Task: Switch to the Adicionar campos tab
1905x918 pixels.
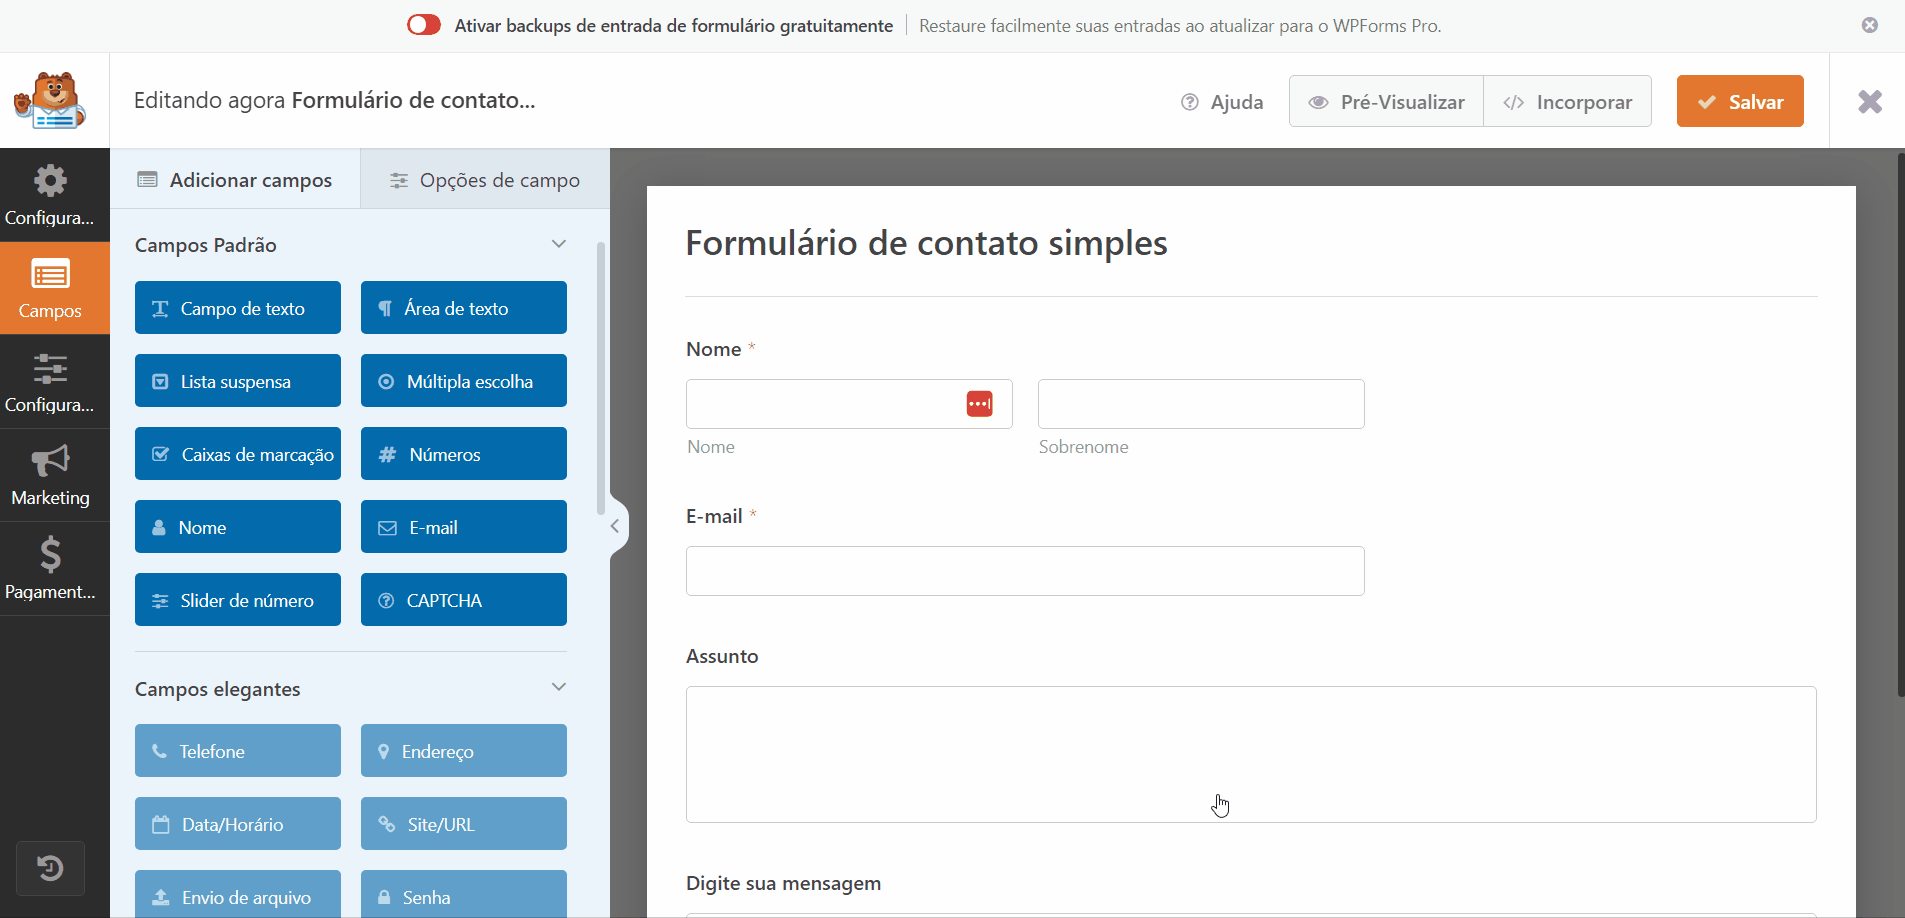Action: tap(234, 180)
